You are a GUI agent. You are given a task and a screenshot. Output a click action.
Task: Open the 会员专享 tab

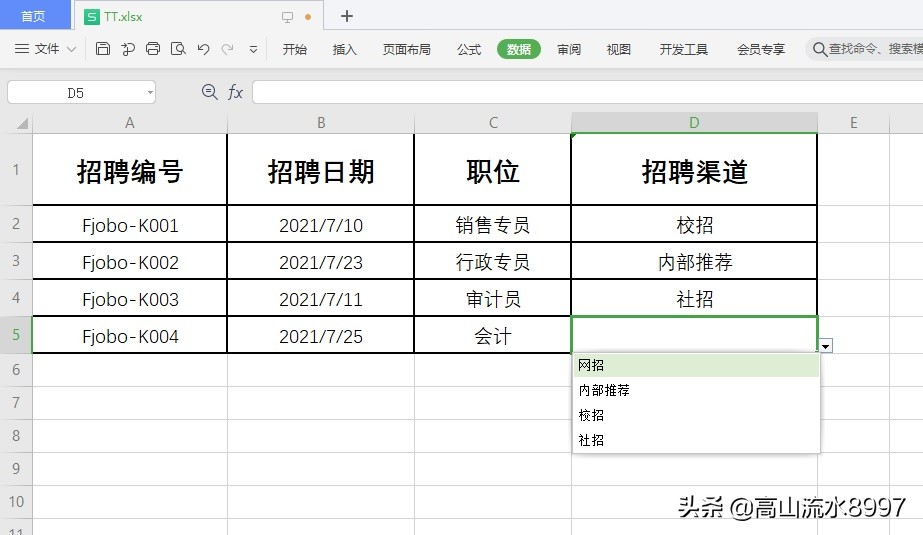pyautogui.click(x=761, y=49)
